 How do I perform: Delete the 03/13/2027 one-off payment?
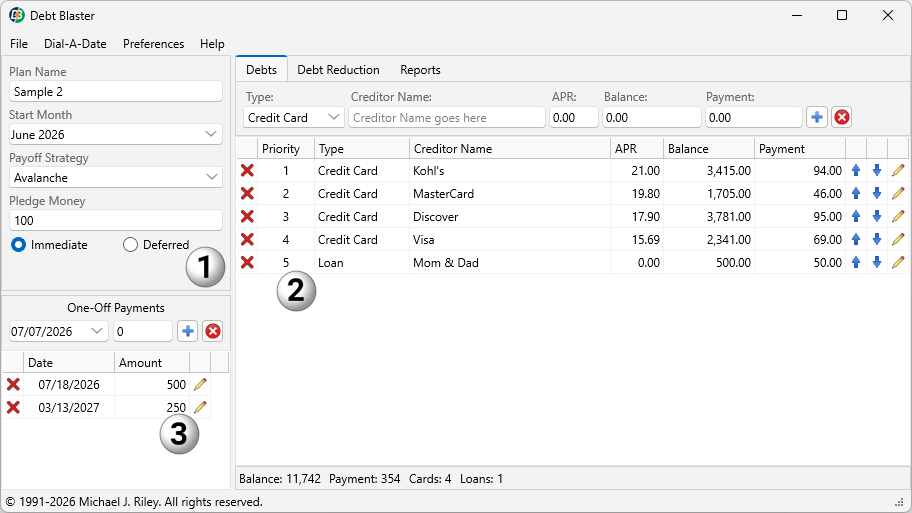coord(13,407)
